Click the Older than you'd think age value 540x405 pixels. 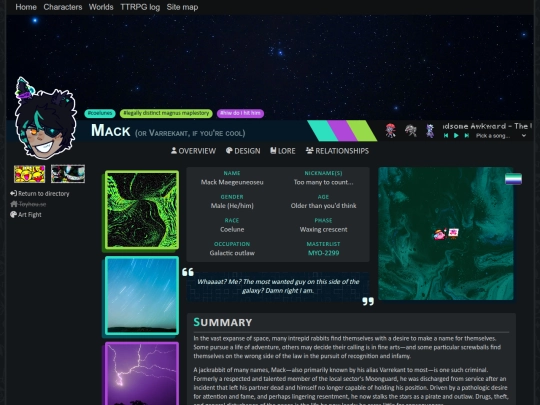pos(323,206)
